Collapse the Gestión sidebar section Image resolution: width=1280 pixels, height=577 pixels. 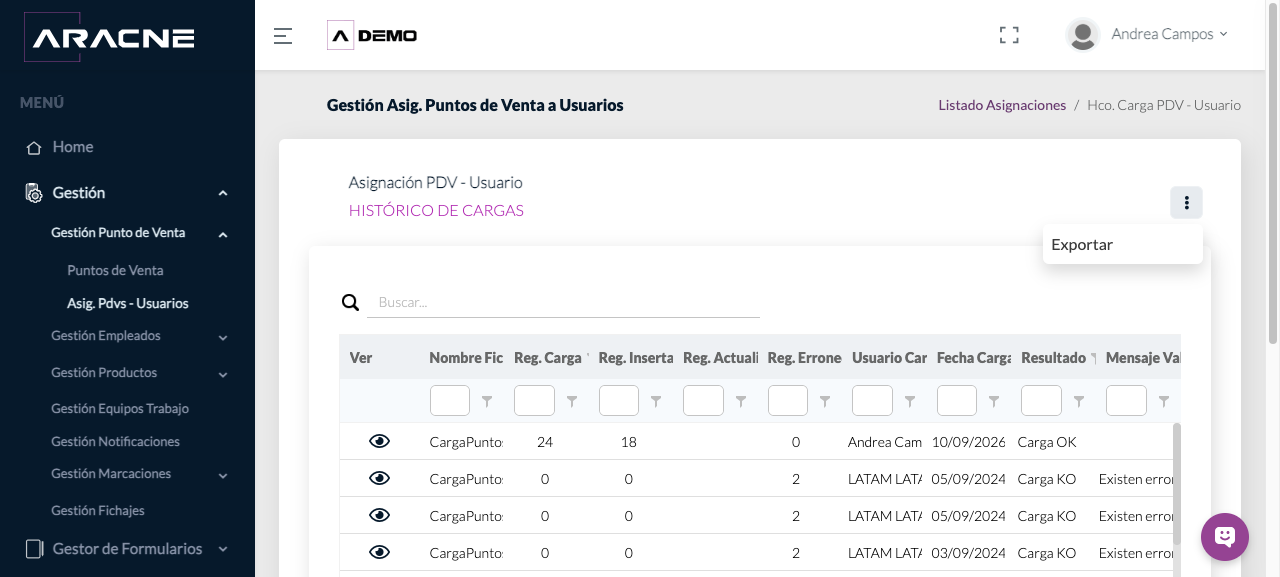(127, 193)
